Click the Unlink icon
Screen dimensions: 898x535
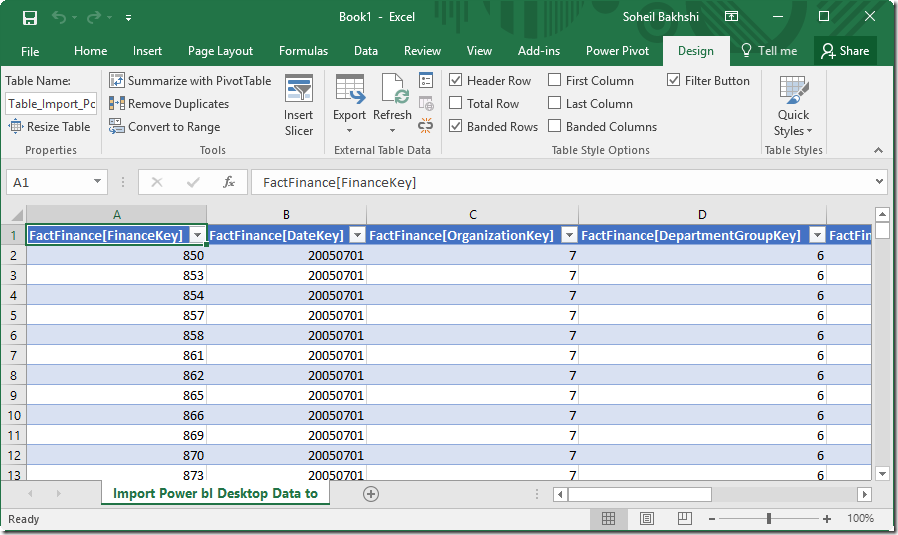(x=426, y=126)
